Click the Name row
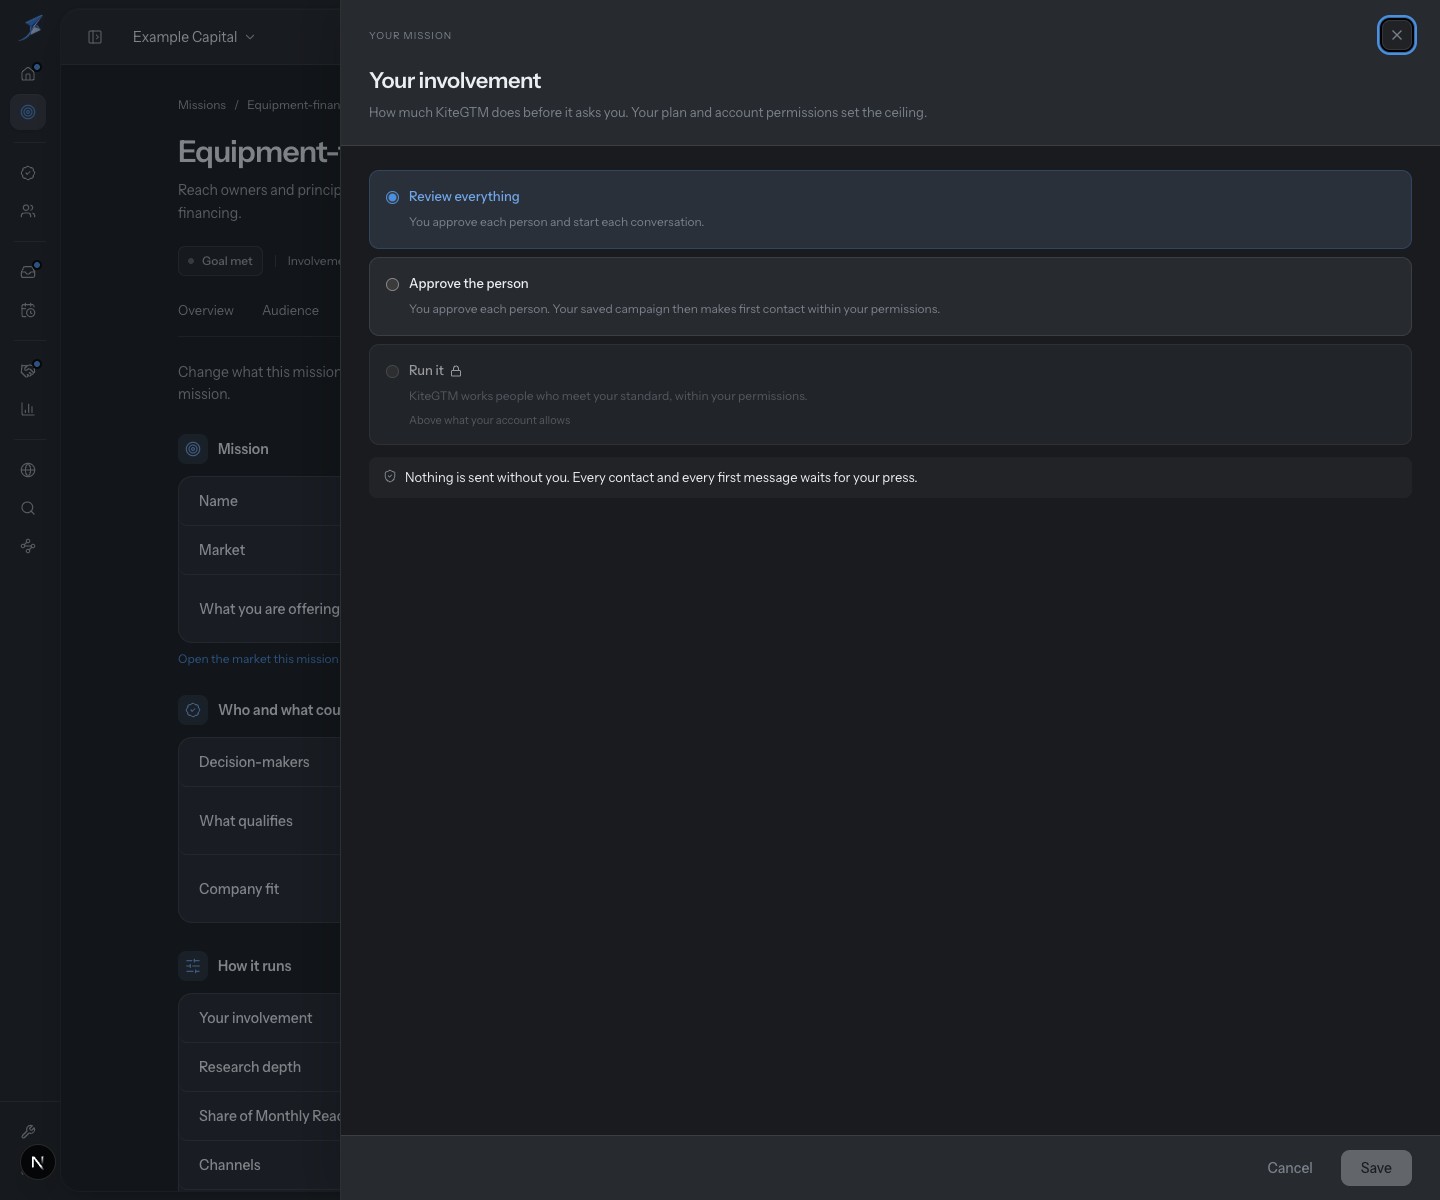 pyautogui.click(x=260, y=501)
